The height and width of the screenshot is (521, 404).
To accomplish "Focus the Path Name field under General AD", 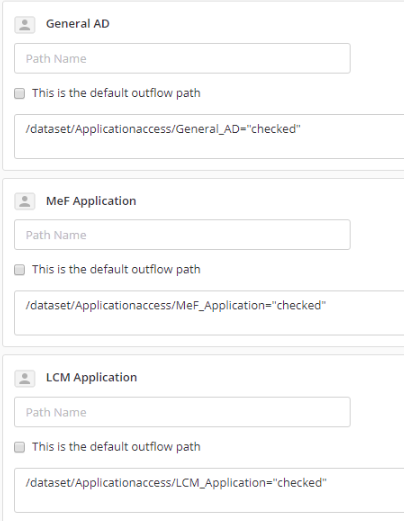I will (182, 58).
